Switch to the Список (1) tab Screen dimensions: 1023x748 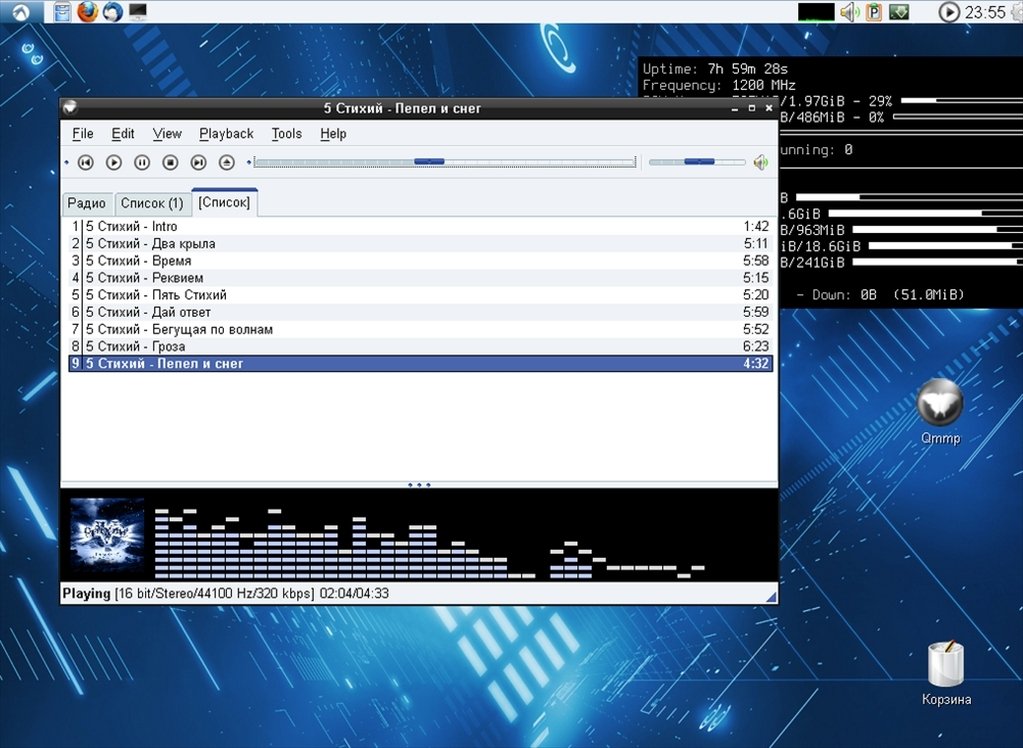(x=152, y=204)
